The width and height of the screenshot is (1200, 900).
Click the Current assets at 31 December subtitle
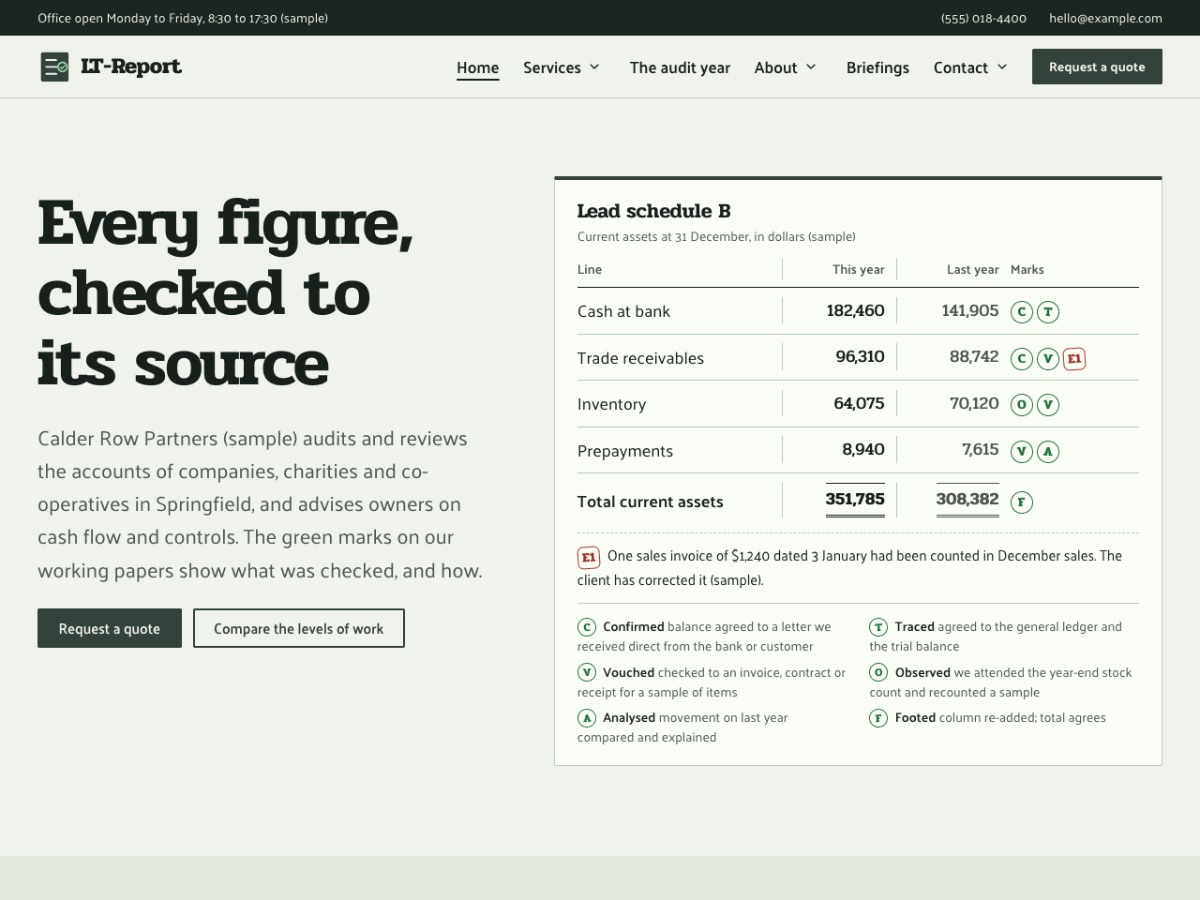click(716, 237)
